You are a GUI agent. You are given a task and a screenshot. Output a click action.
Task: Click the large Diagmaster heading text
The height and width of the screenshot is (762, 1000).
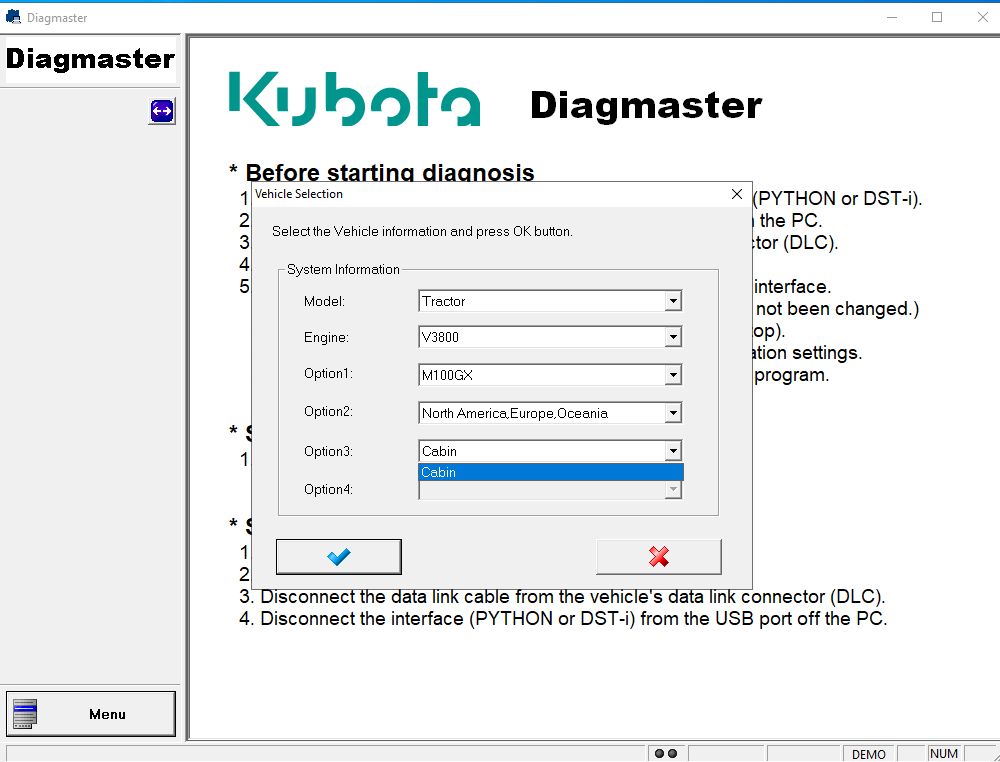click(646, 105)
